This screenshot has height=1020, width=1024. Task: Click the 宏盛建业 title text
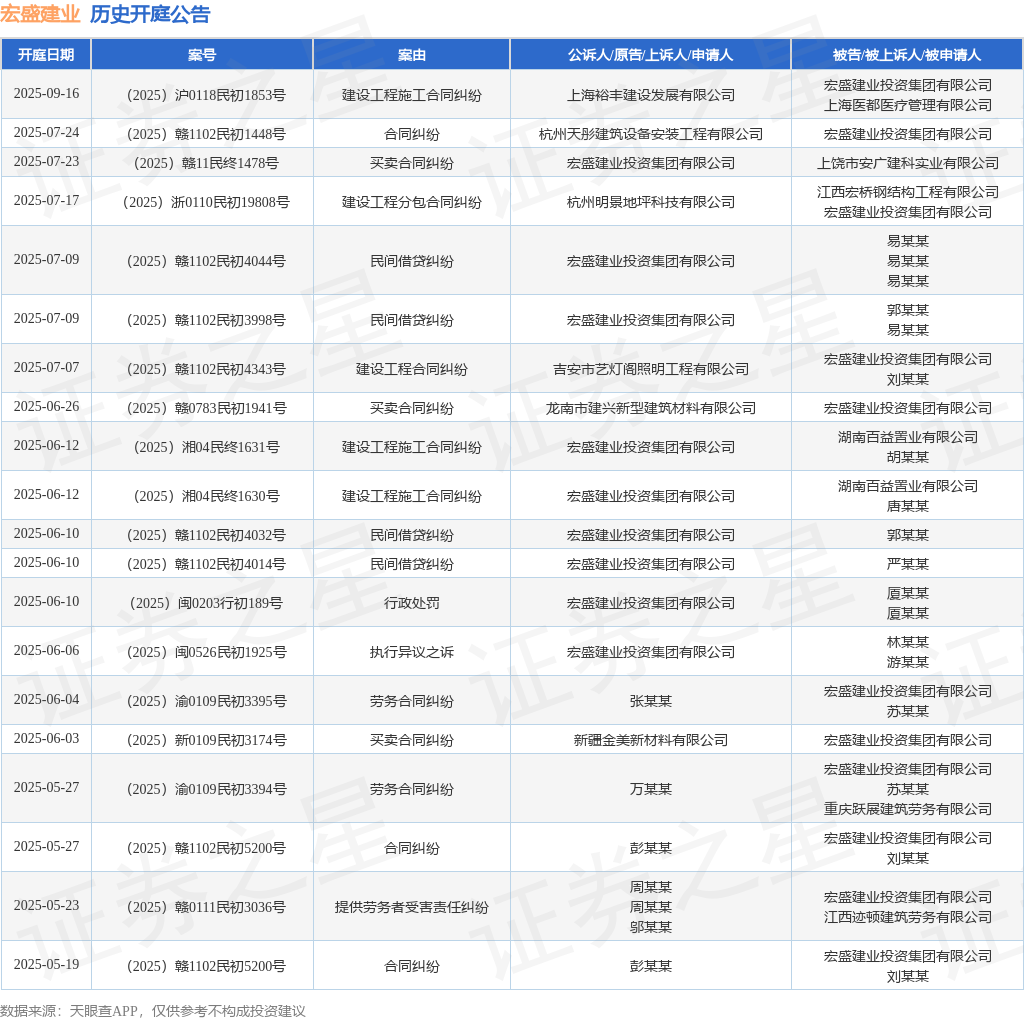tap(40, 14)
